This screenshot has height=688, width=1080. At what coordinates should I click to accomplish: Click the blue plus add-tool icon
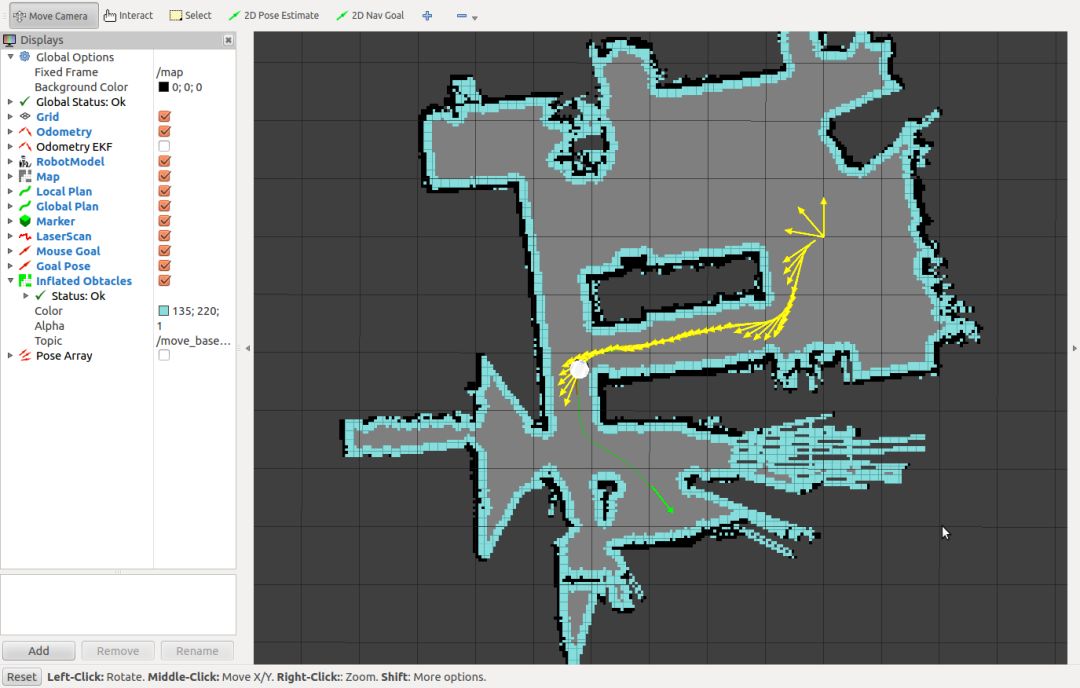click(427, 16)
